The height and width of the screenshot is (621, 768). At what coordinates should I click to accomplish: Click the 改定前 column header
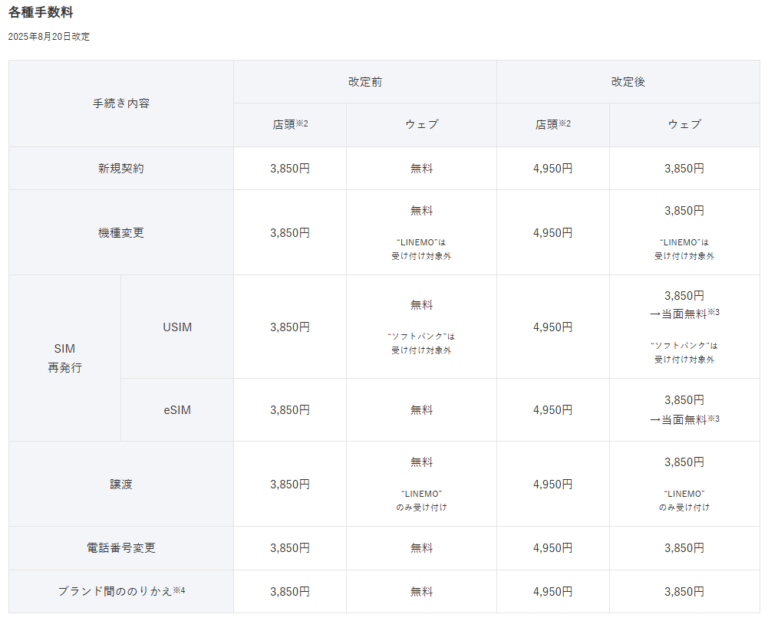(x=364, y=81)
